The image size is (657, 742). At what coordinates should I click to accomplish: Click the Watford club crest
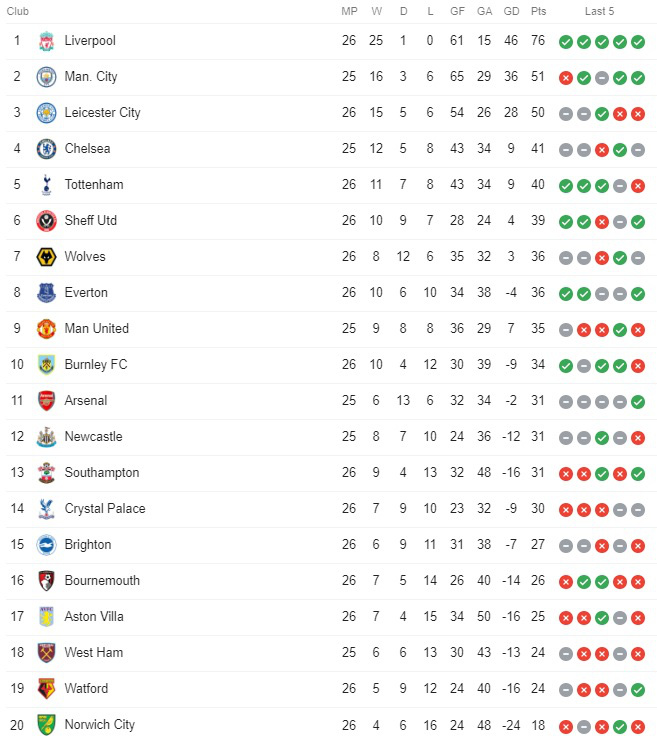tap(46, 689)
